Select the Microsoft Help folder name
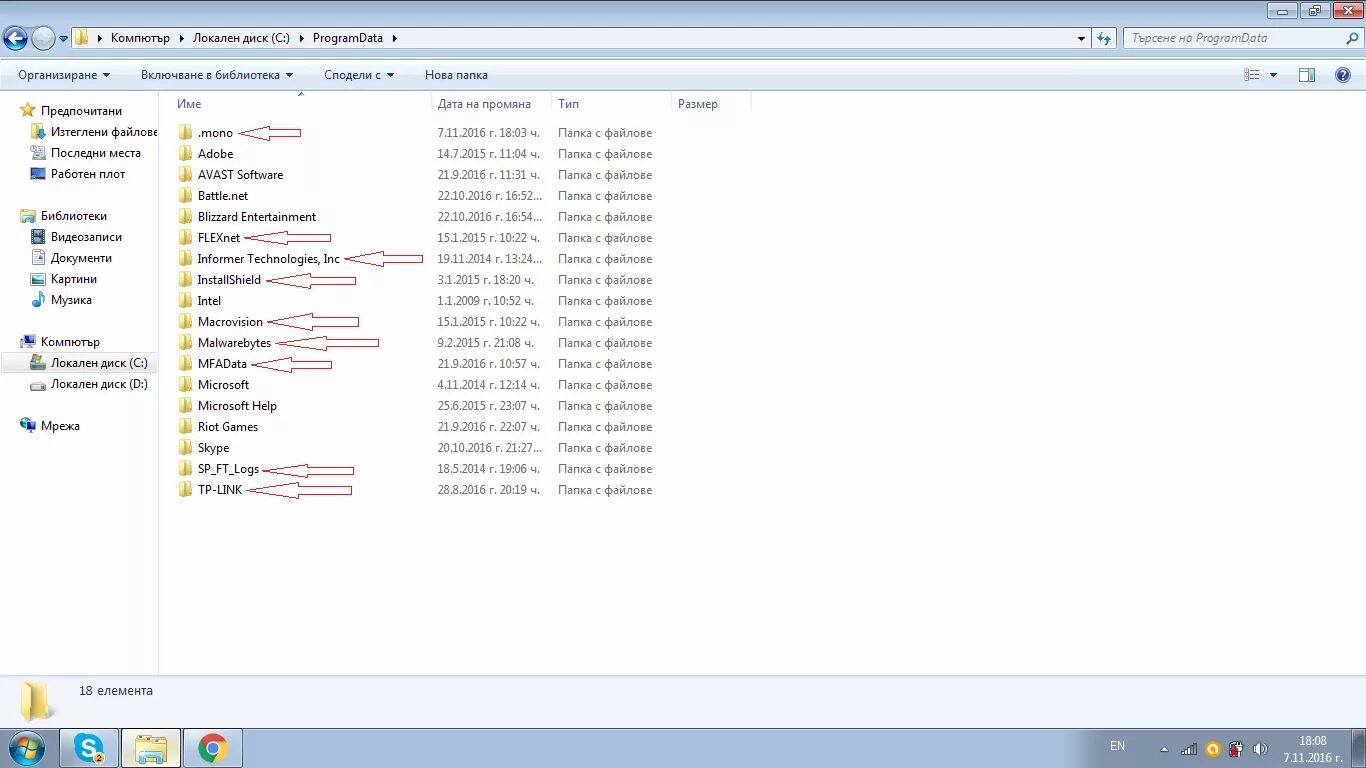This screenshot has width=1366, height=768. click(237, 406)
